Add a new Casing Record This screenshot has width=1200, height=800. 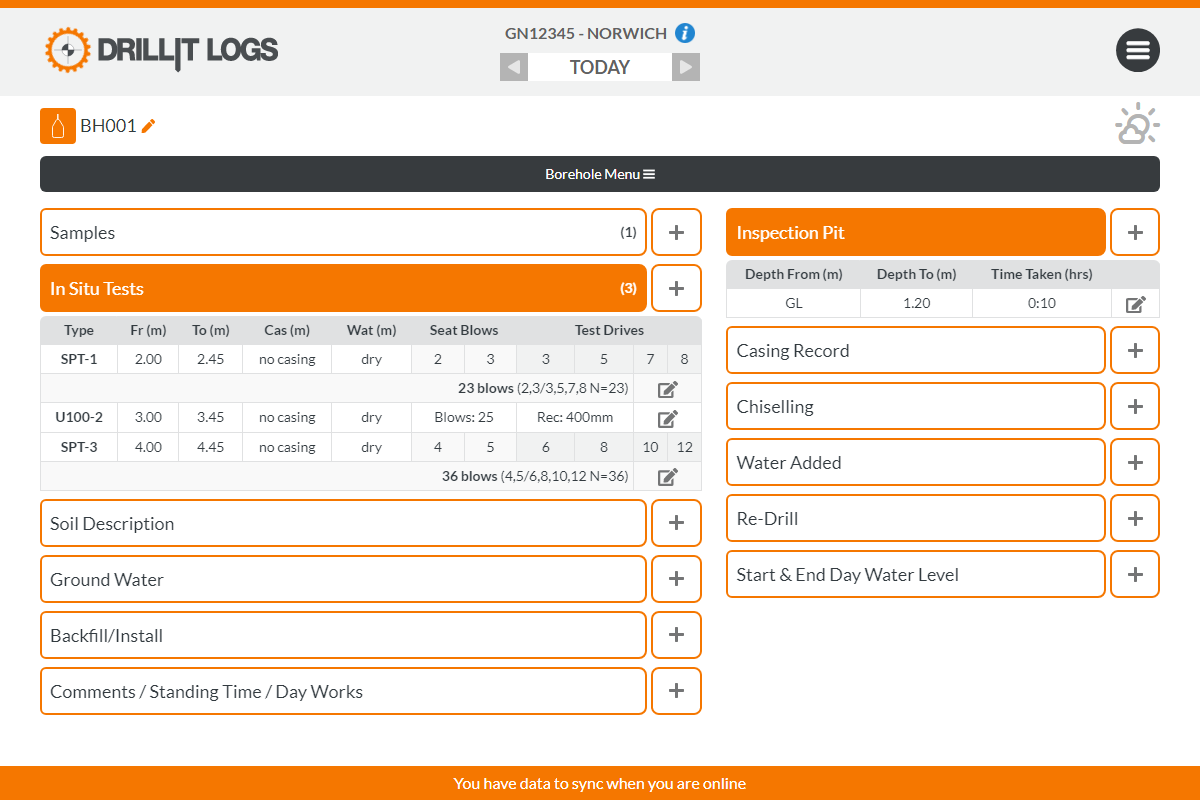[x=1135, y=350]
